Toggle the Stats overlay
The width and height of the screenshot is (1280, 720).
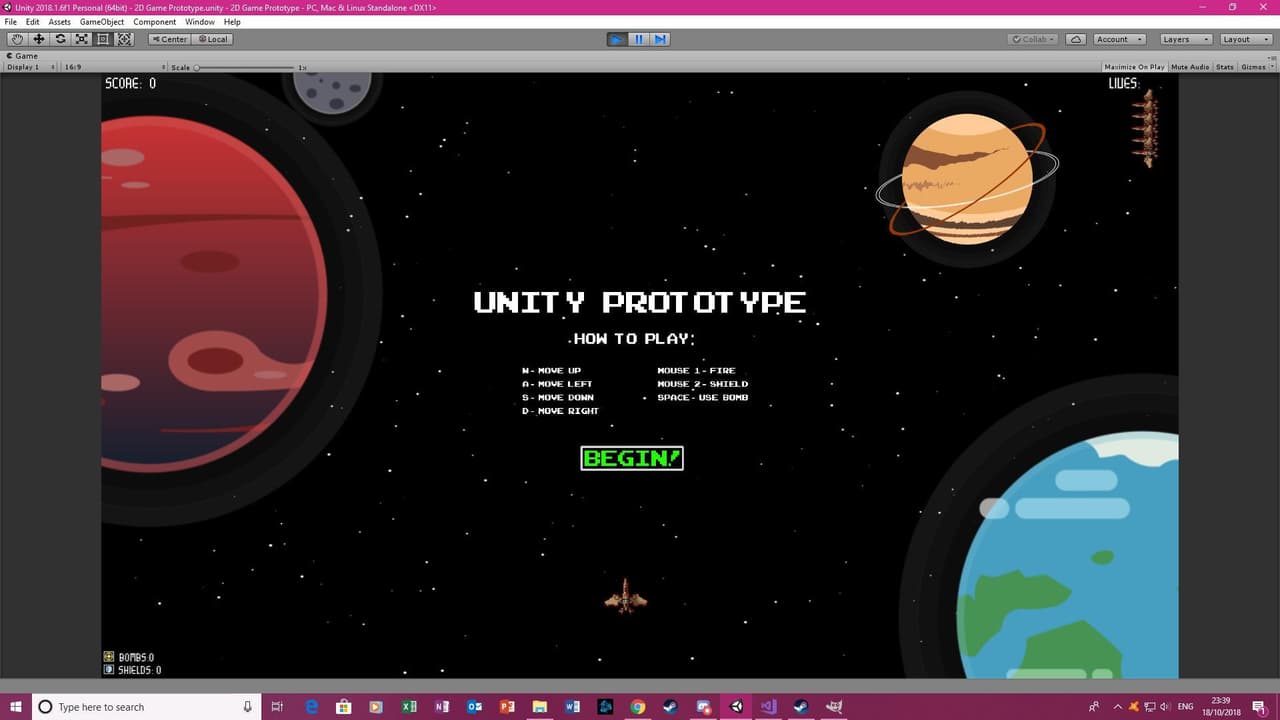(x=1225, y=67)
